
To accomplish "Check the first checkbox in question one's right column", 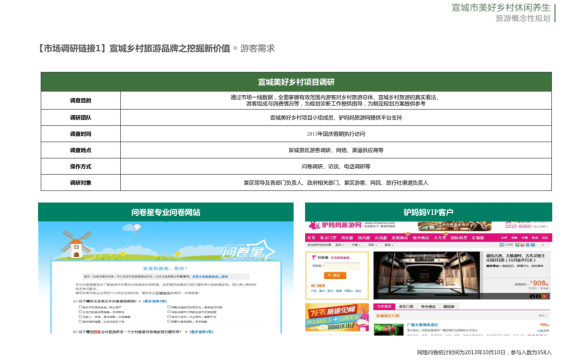I will point(169,307).
